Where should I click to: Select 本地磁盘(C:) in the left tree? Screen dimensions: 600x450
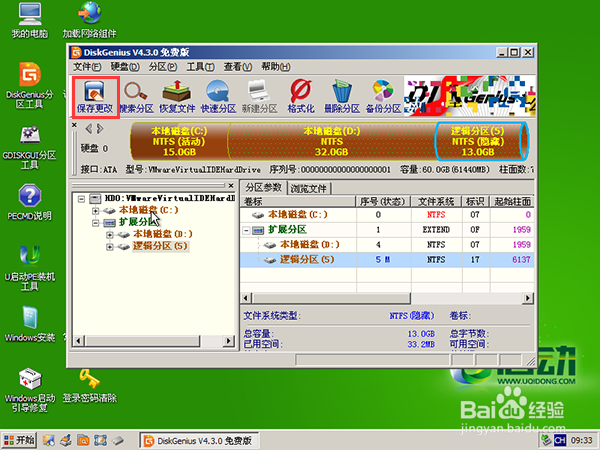[148, 210]
